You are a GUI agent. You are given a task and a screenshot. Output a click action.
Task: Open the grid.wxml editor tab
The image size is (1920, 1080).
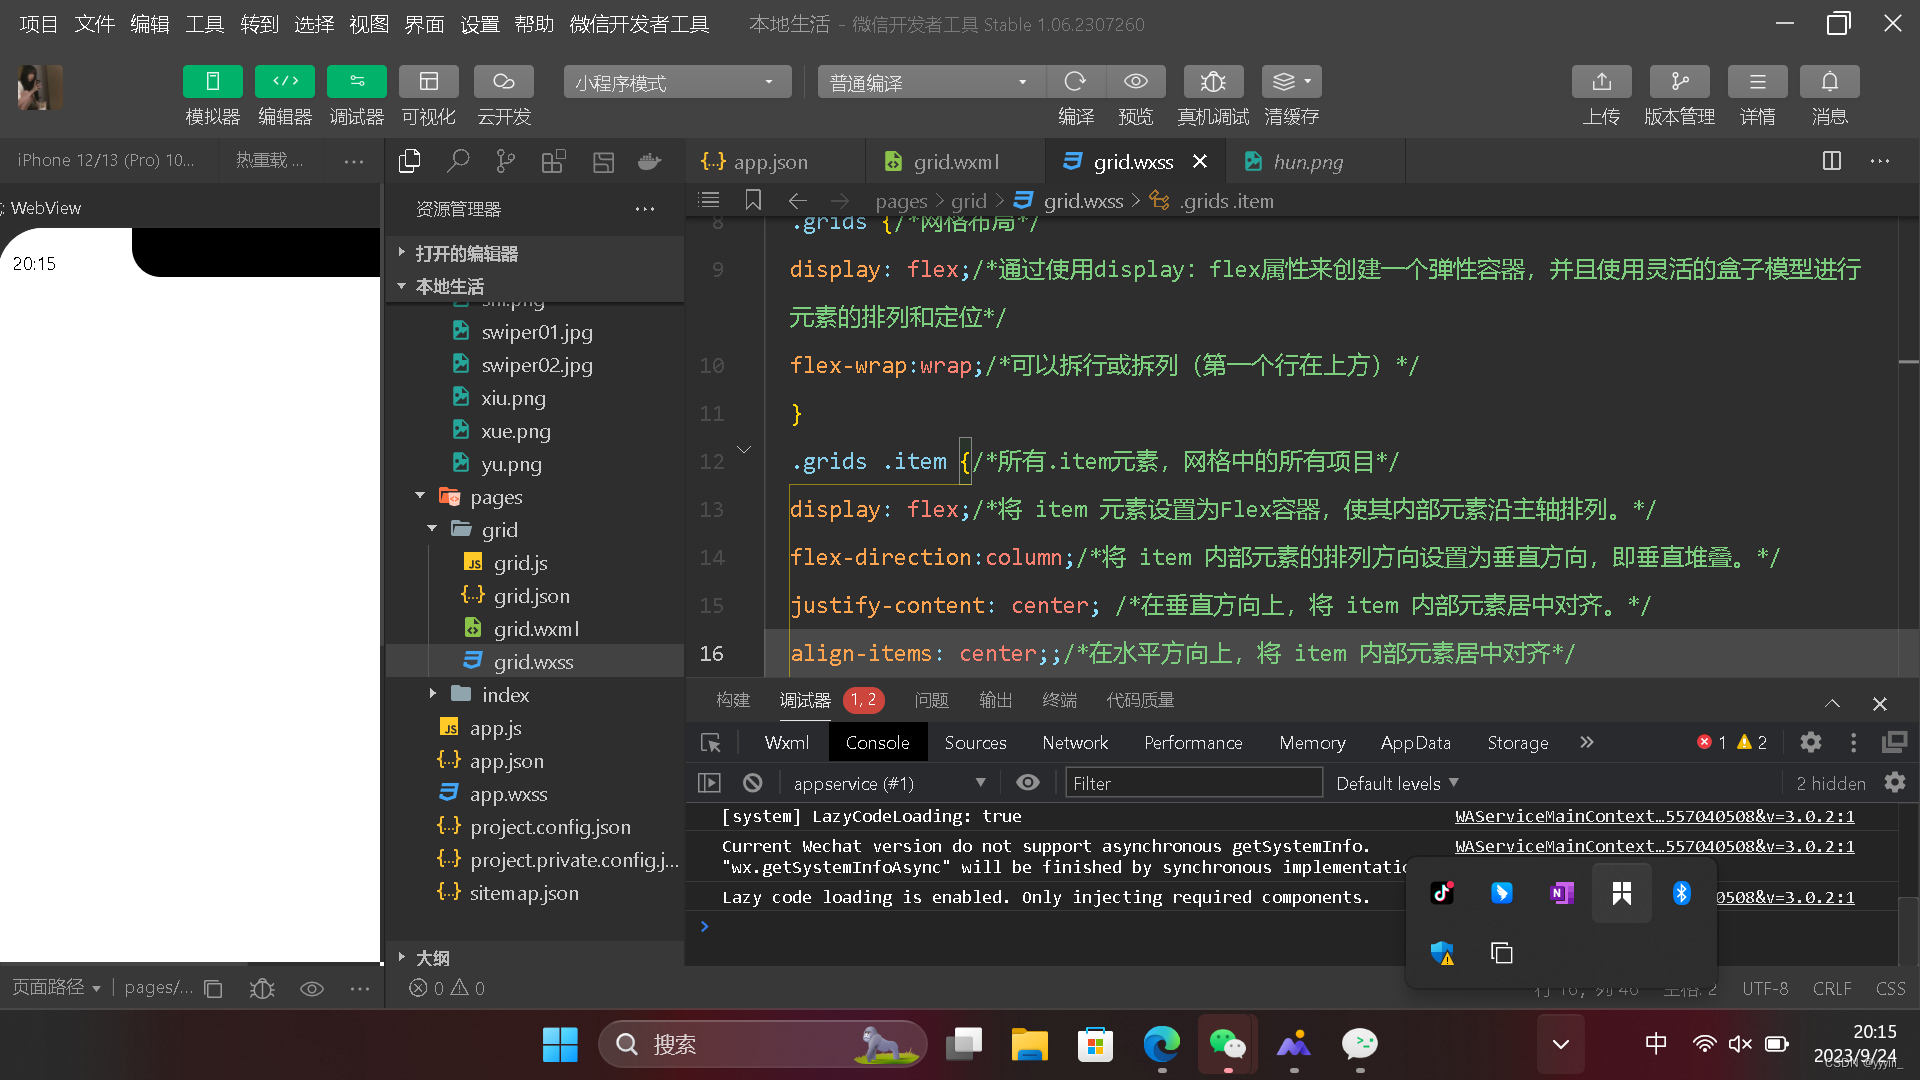tap(955, 161)
